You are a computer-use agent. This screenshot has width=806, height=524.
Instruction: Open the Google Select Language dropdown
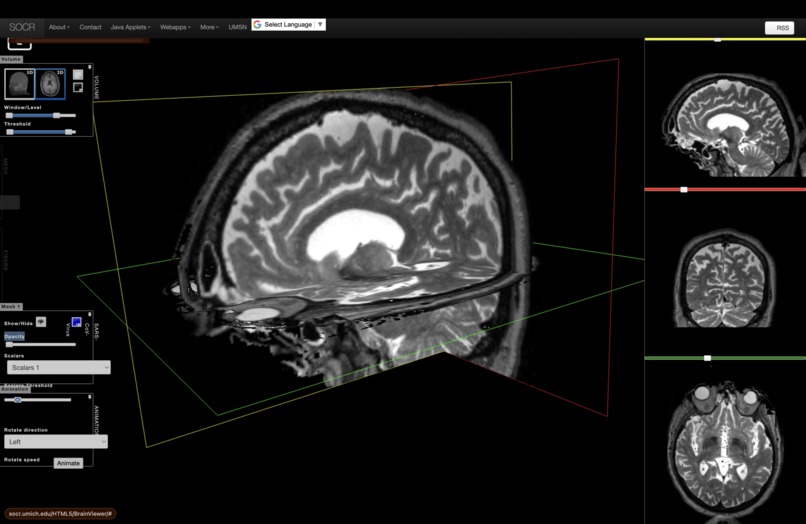[x=288, y=25]
